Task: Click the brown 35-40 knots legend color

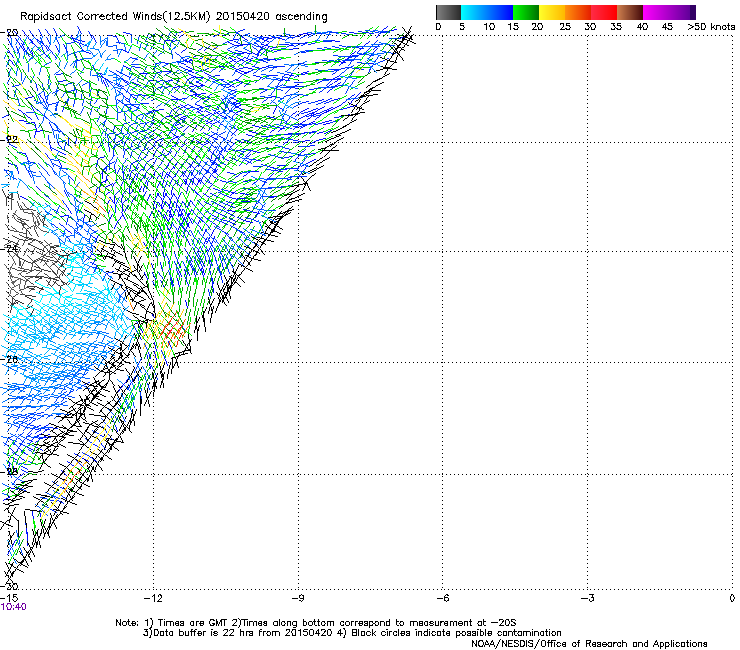Action: tap(630, 12)
